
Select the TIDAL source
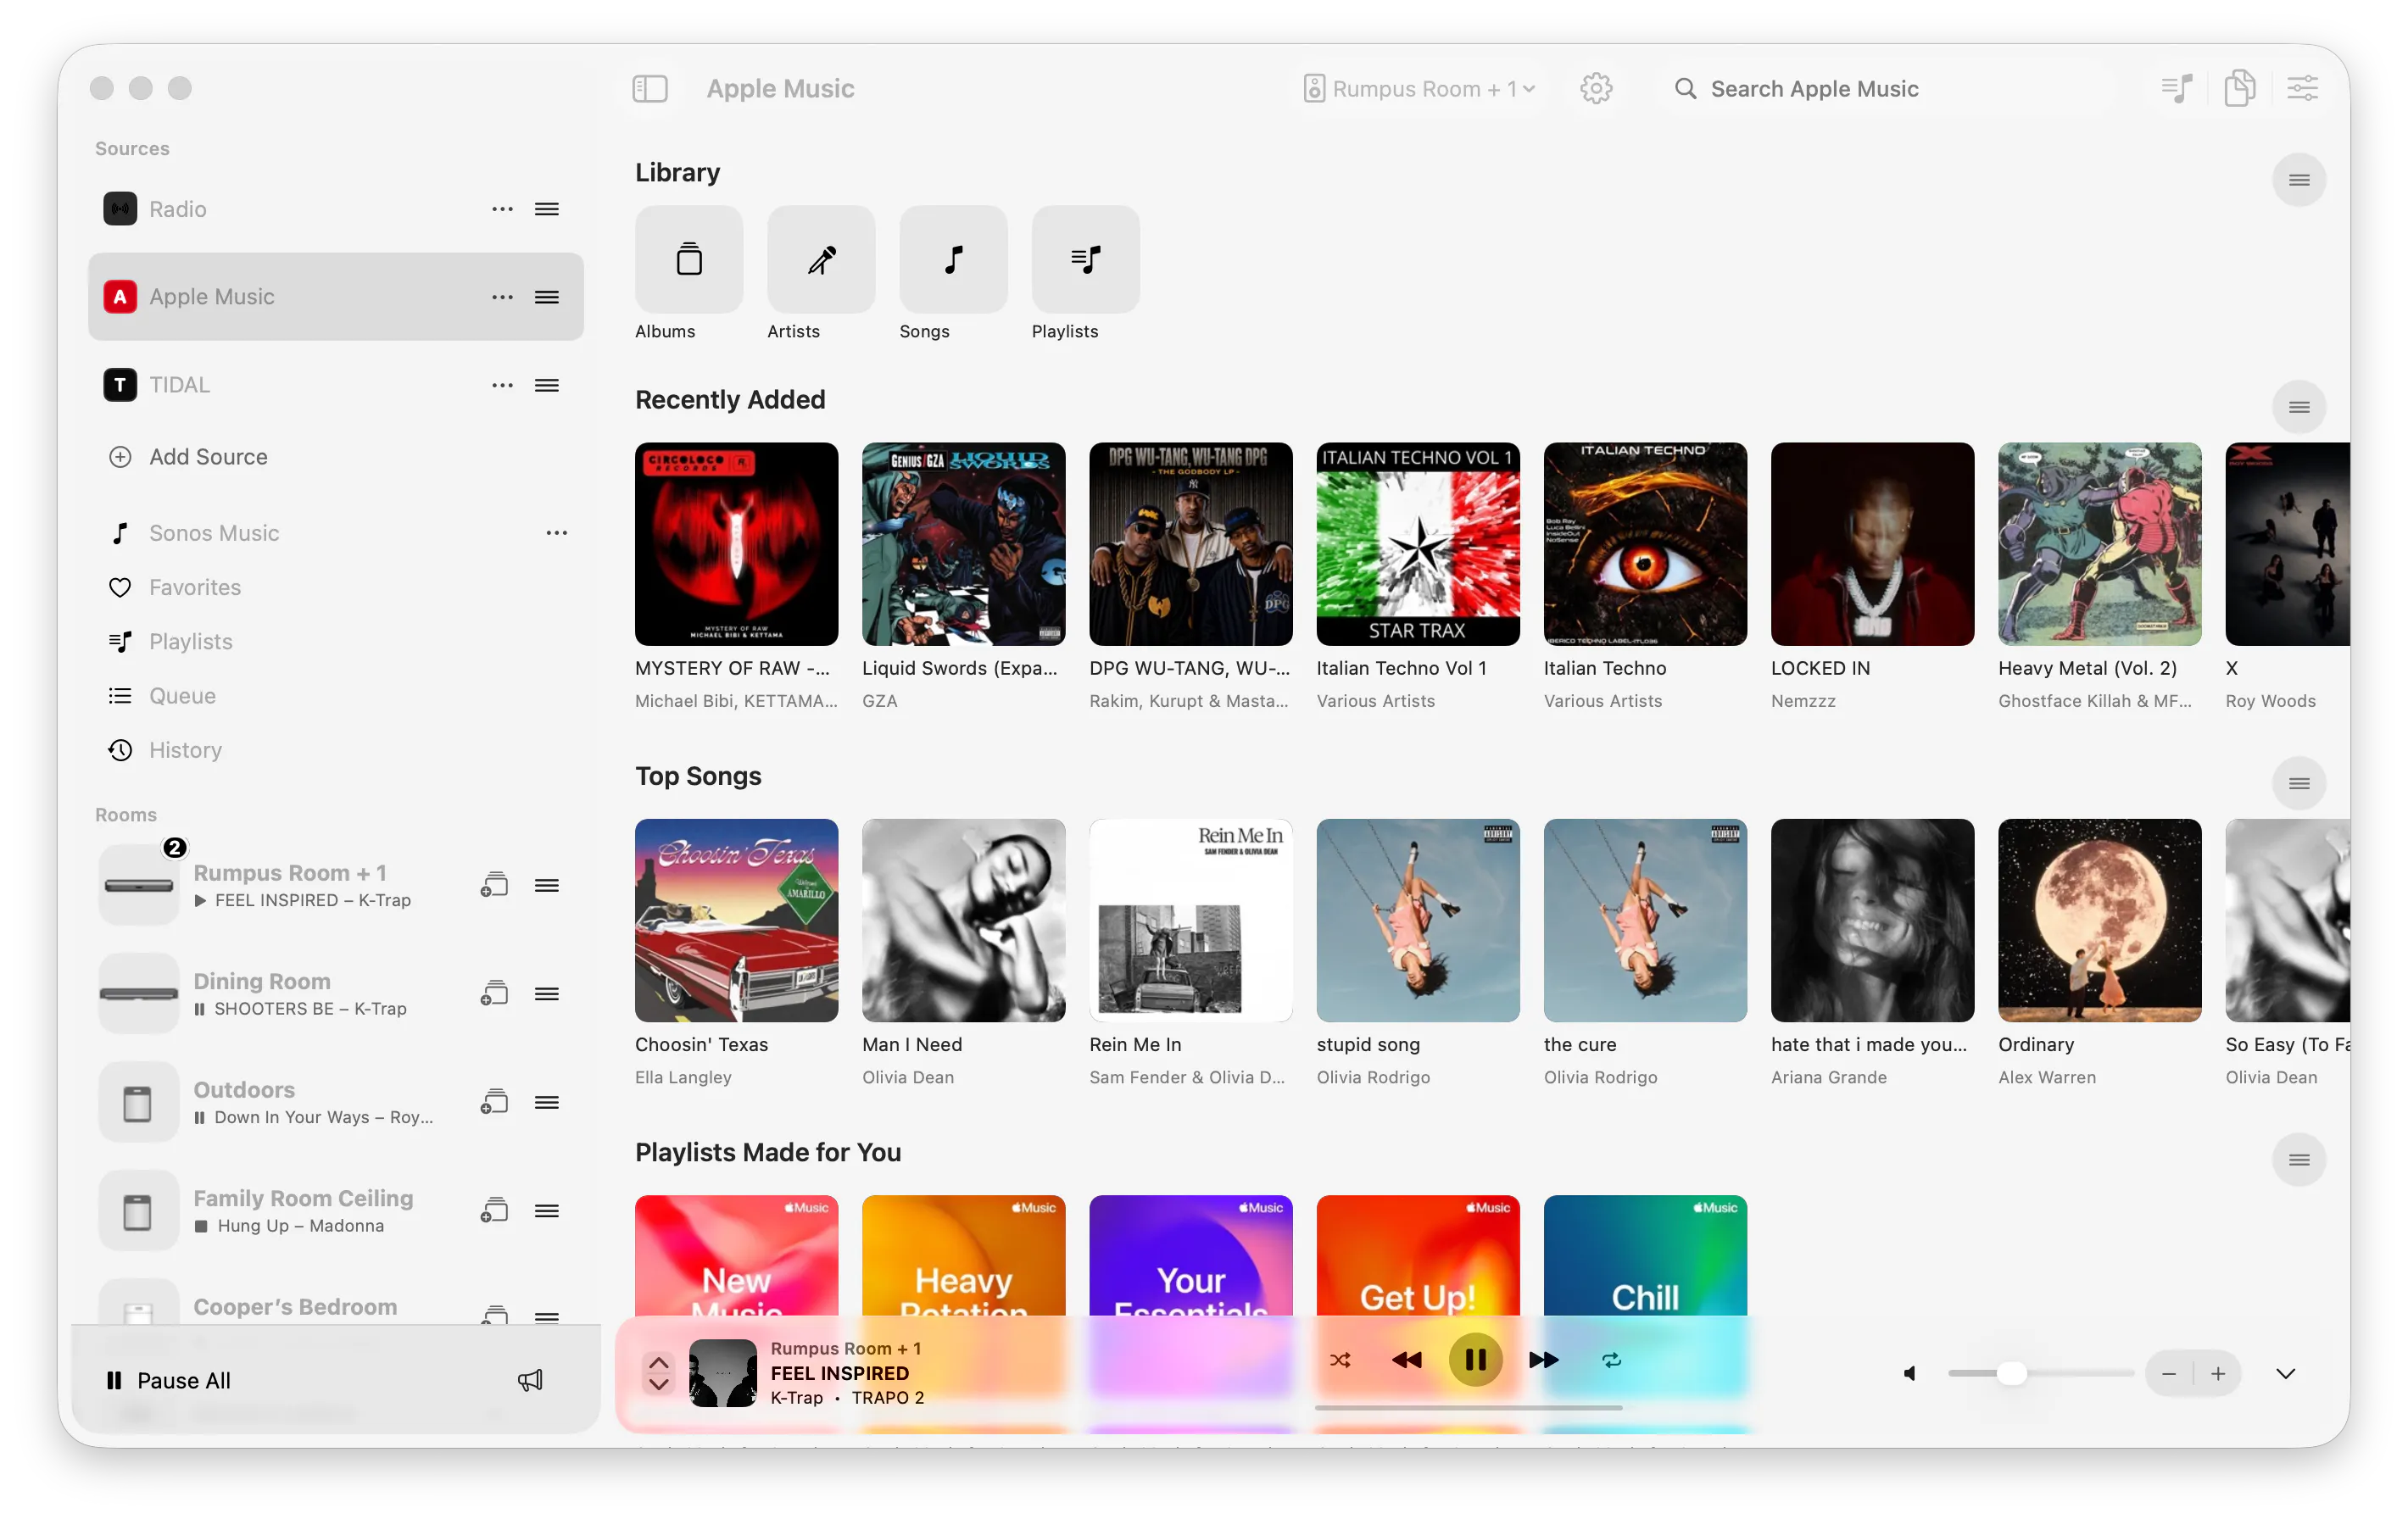click(335, 385)
